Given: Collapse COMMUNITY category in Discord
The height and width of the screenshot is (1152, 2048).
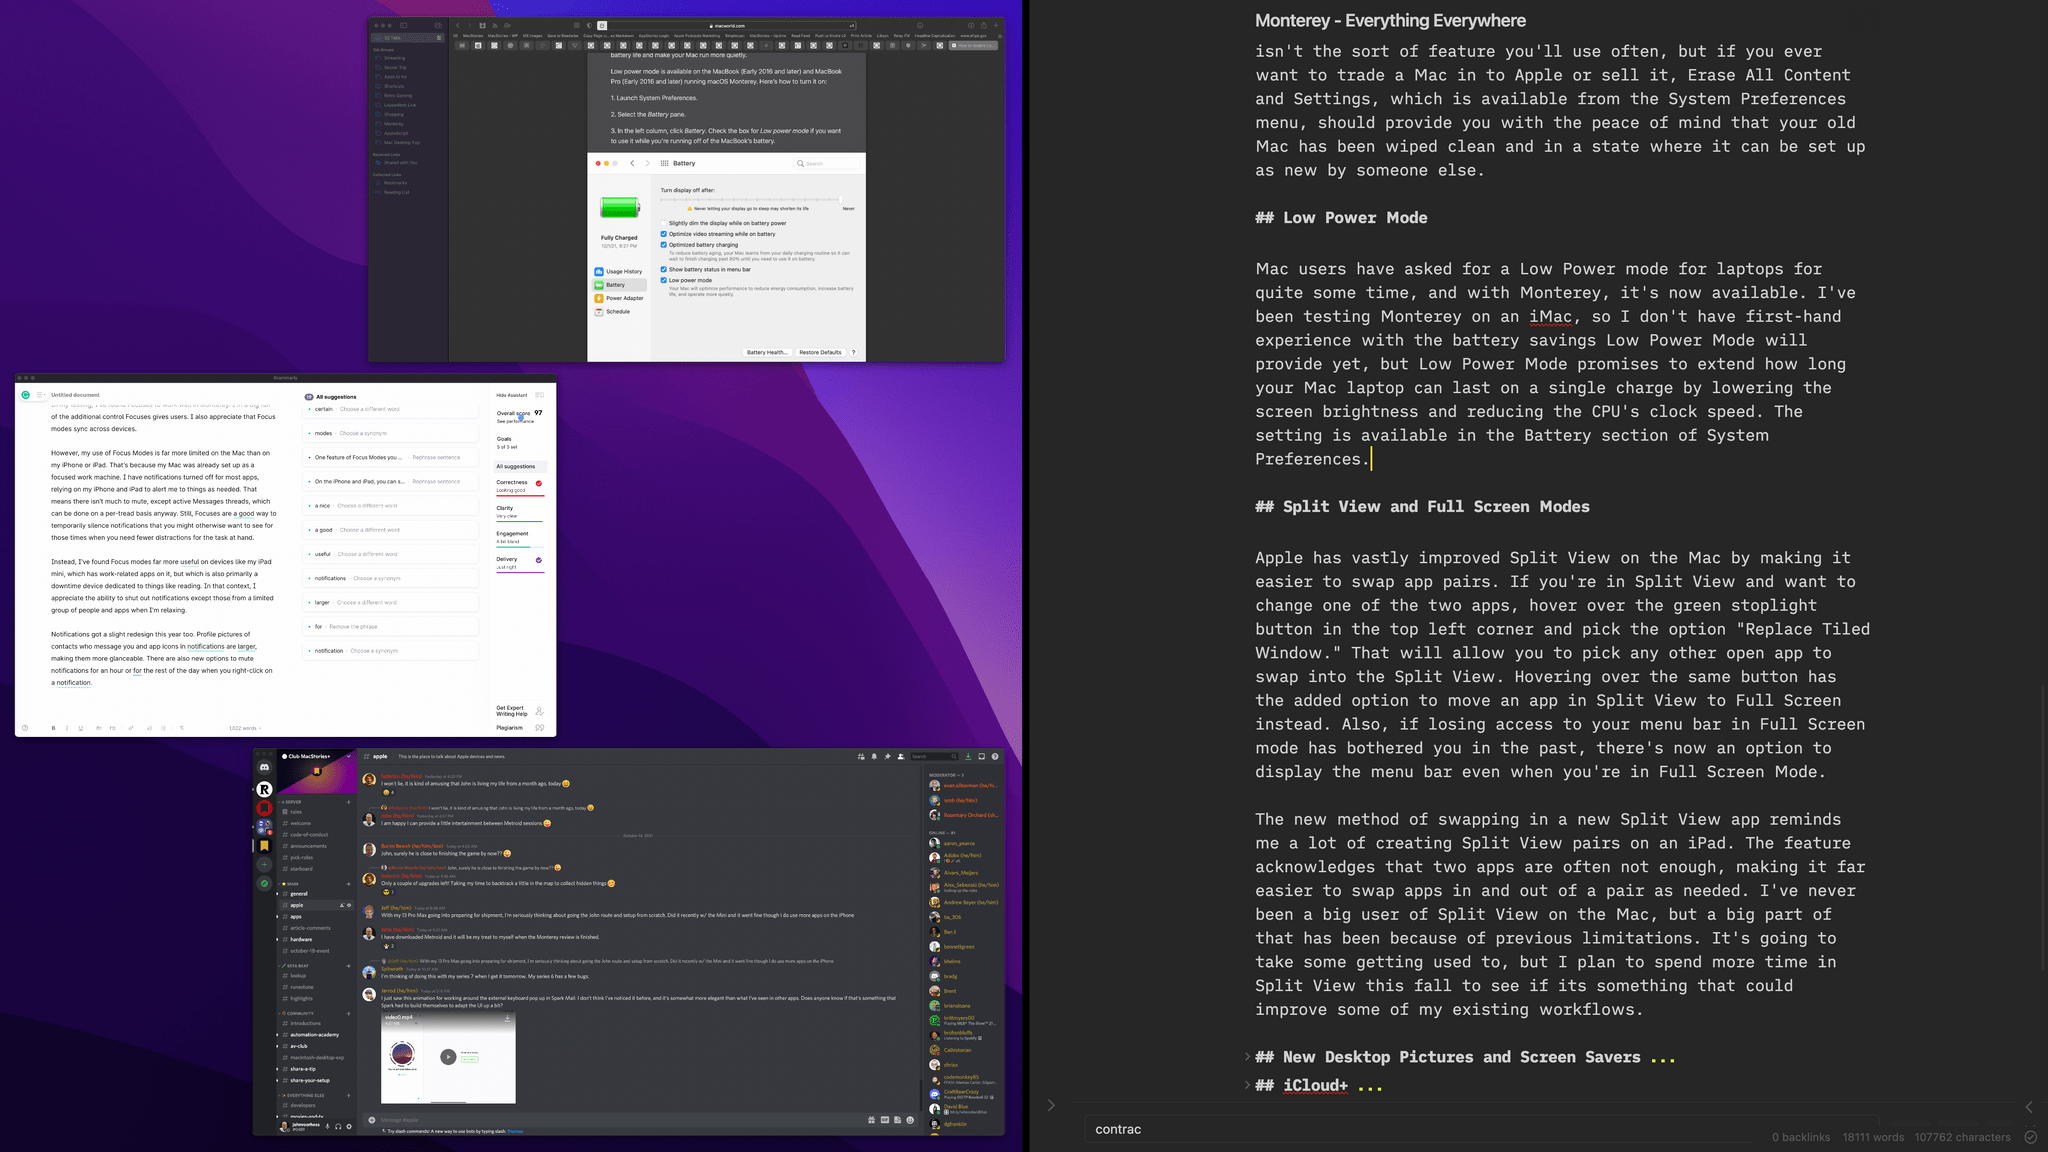Looking at the screenshot, I should point(297,1013).
